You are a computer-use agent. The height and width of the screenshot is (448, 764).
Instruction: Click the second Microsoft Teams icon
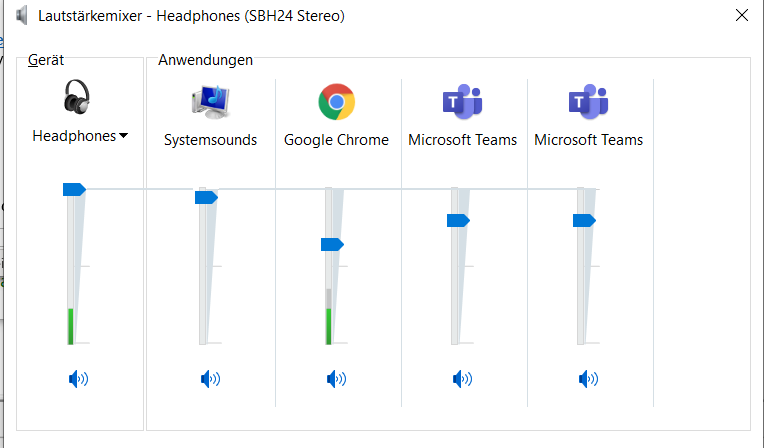(588, 101)
